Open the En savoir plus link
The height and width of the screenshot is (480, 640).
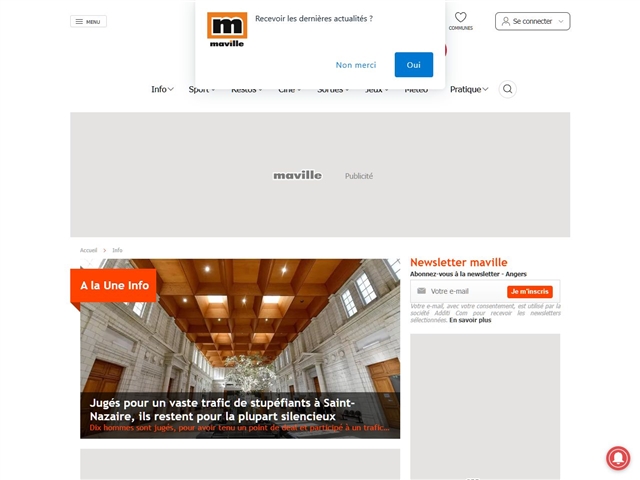pyautogui.click(x=470, y=320)
